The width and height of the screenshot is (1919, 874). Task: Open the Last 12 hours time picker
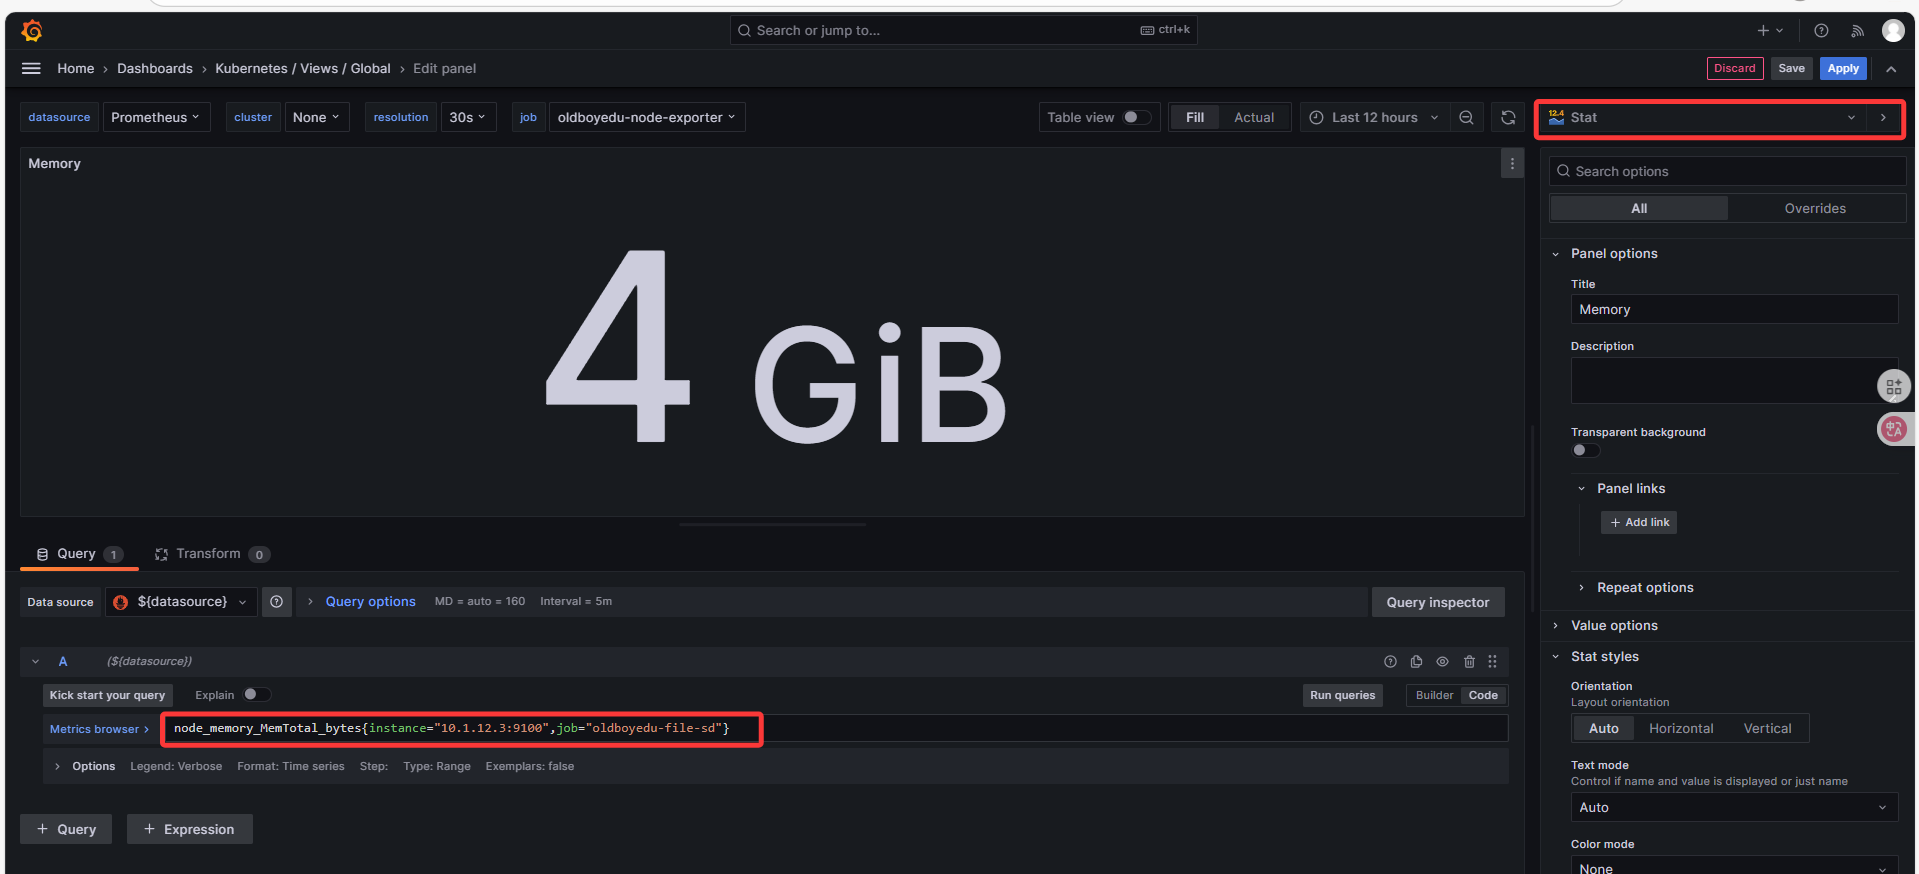[x=1373, y=118]
